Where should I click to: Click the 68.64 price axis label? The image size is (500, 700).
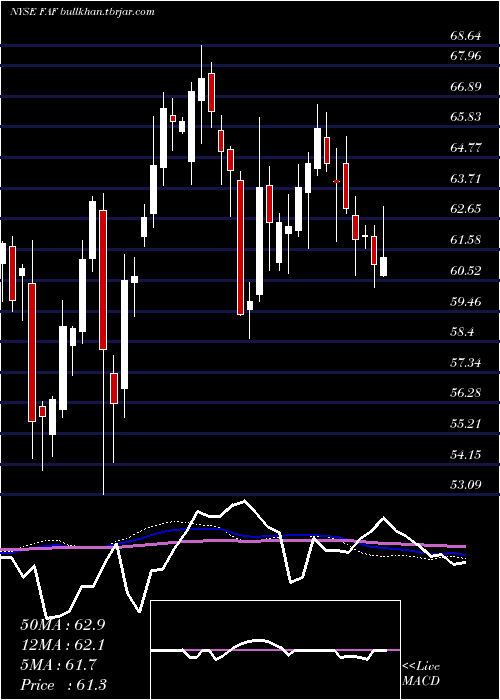[466, 36]
